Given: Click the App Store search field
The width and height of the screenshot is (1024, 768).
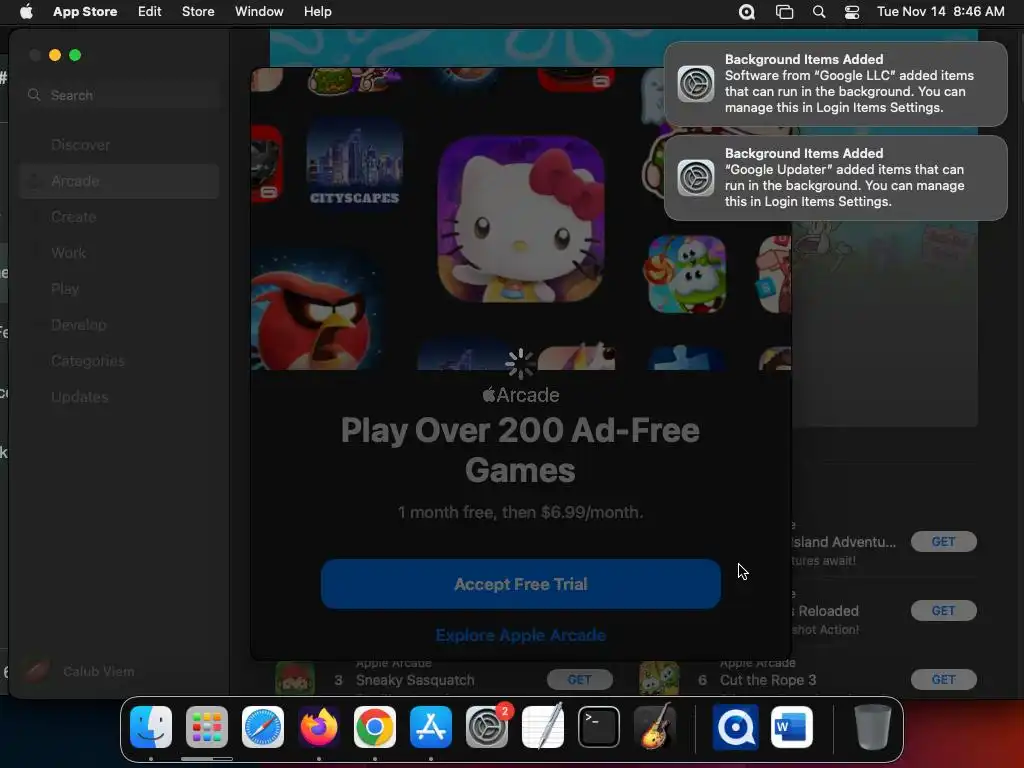Looking at the screenshot, I should (x=120, y=95).
